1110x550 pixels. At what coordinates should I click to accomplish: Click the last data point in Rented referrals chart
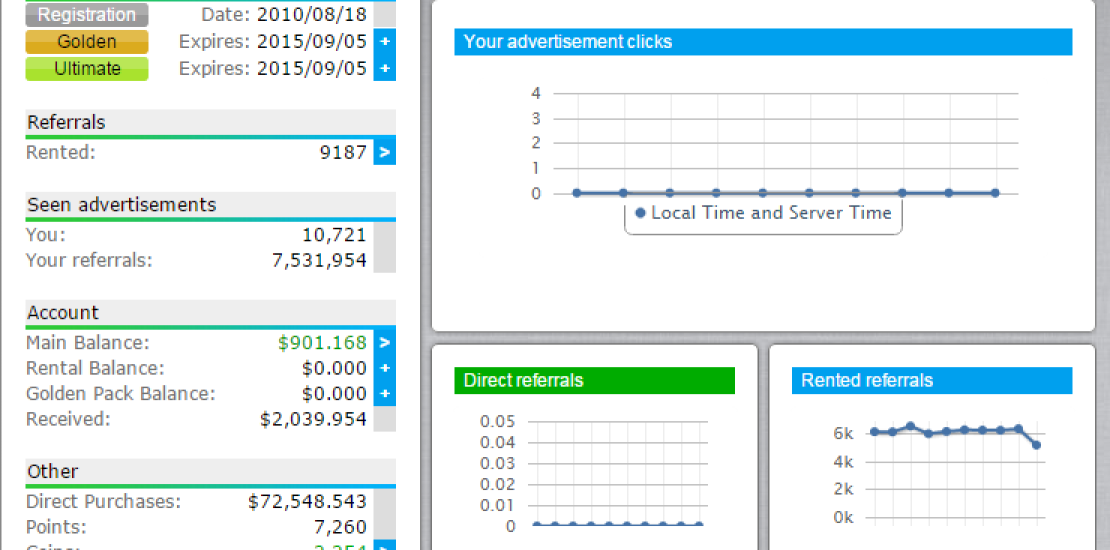(1036, 445)
